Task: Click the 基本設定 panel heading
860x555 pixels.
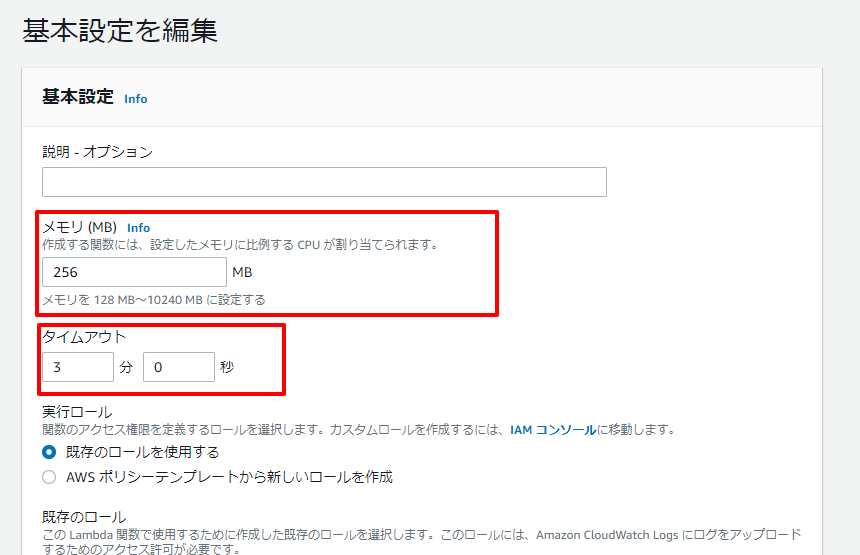Action: (78, 97)
